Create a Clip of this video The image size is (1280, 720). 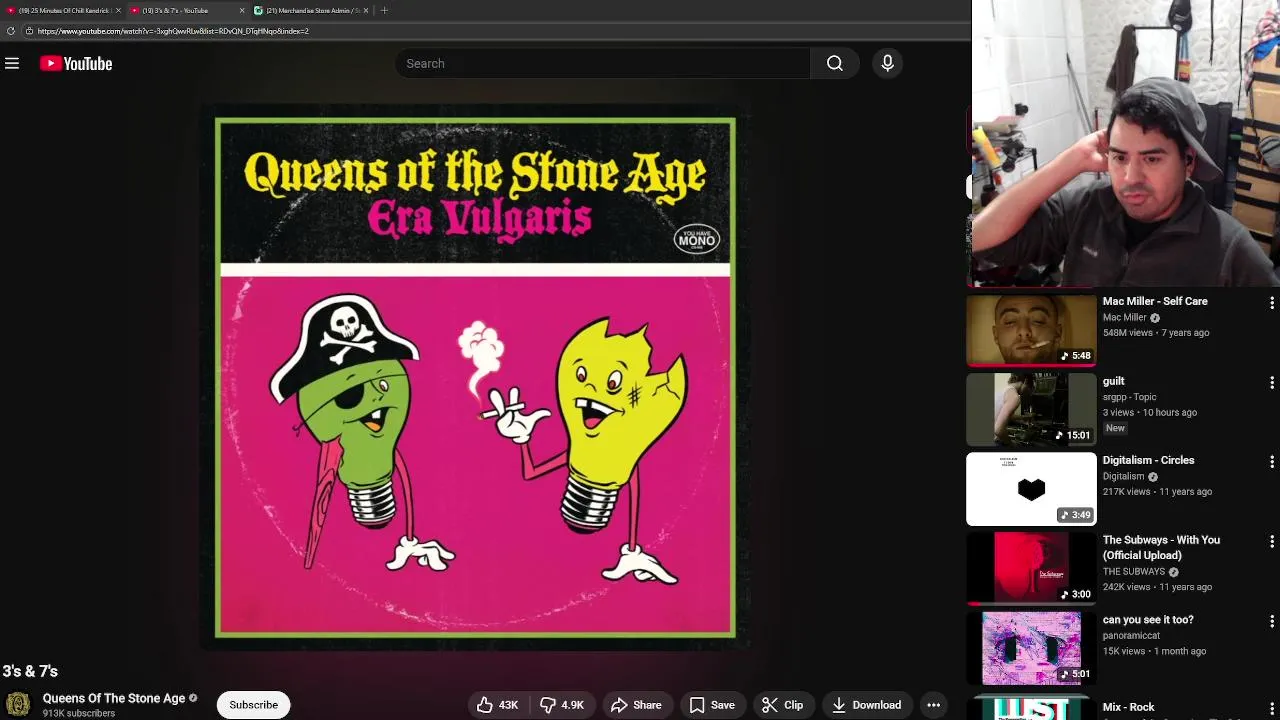[x=783, y=705]
